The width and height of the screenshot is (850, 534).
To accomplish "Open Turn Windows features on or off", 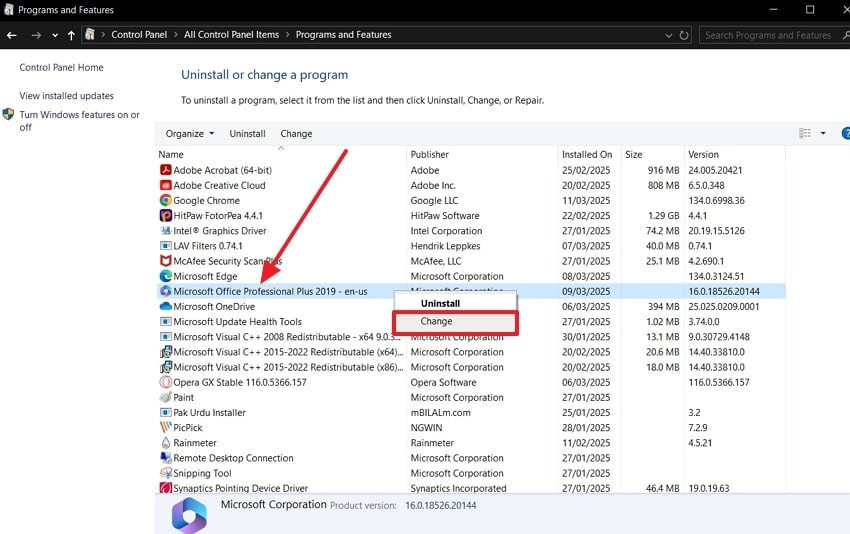I will [79, 121].
